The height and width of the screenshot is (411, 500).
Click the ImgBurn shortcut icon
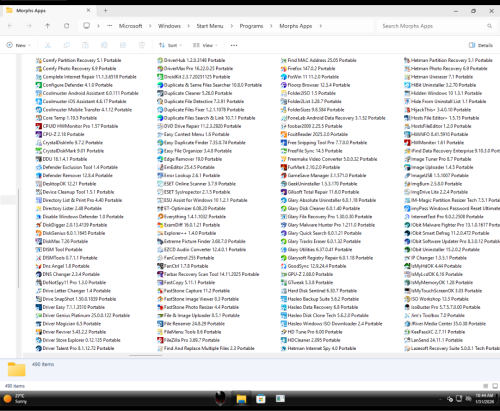click(x=407, y=184)
